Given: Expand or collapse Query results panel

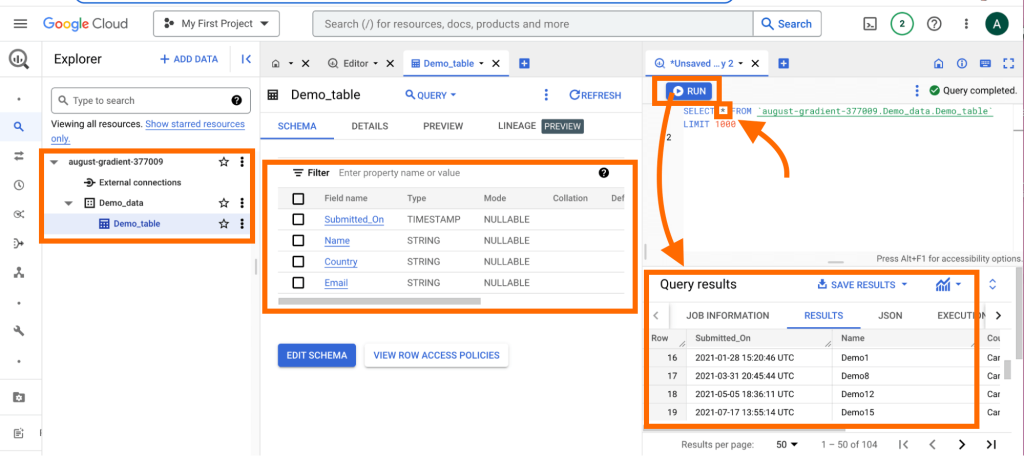Looking at the screenshot, I should (993, 285).
